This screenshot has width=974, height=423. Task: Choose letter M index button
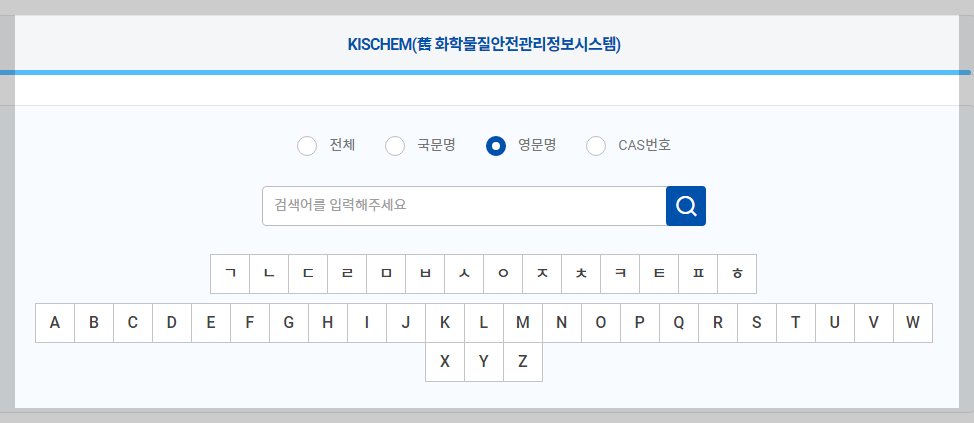(x=523, y=323)
